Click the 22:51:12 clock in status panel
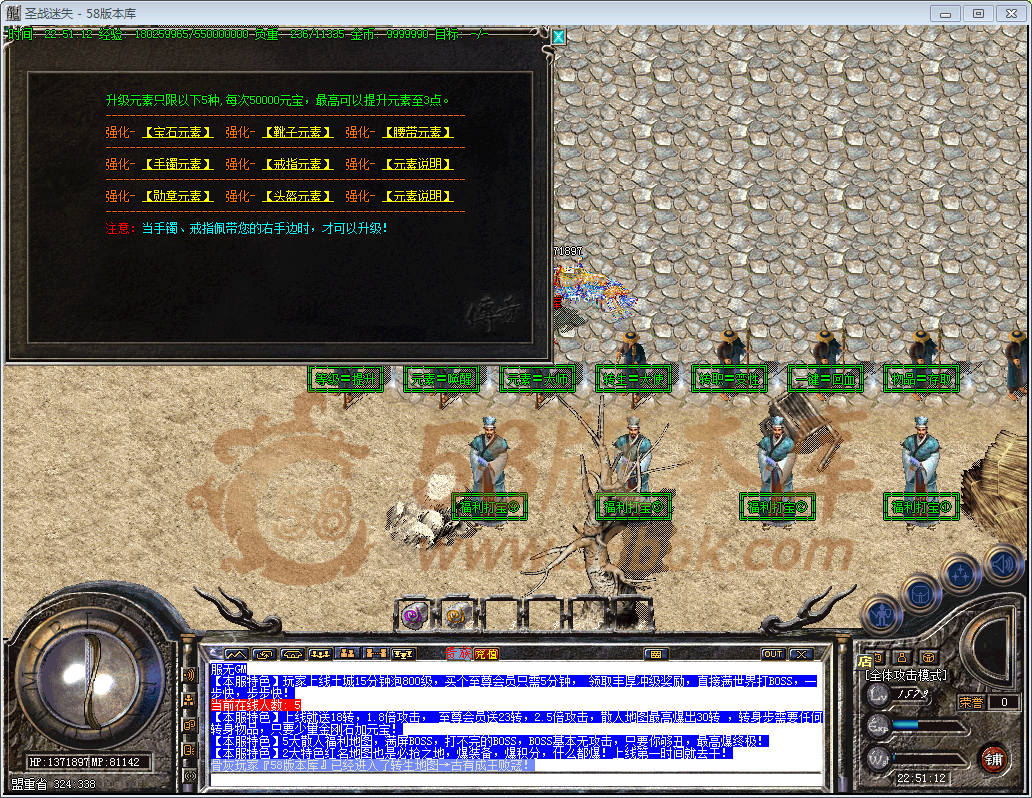This screenshot has height=798, width=1032. [x=921, y=778]
